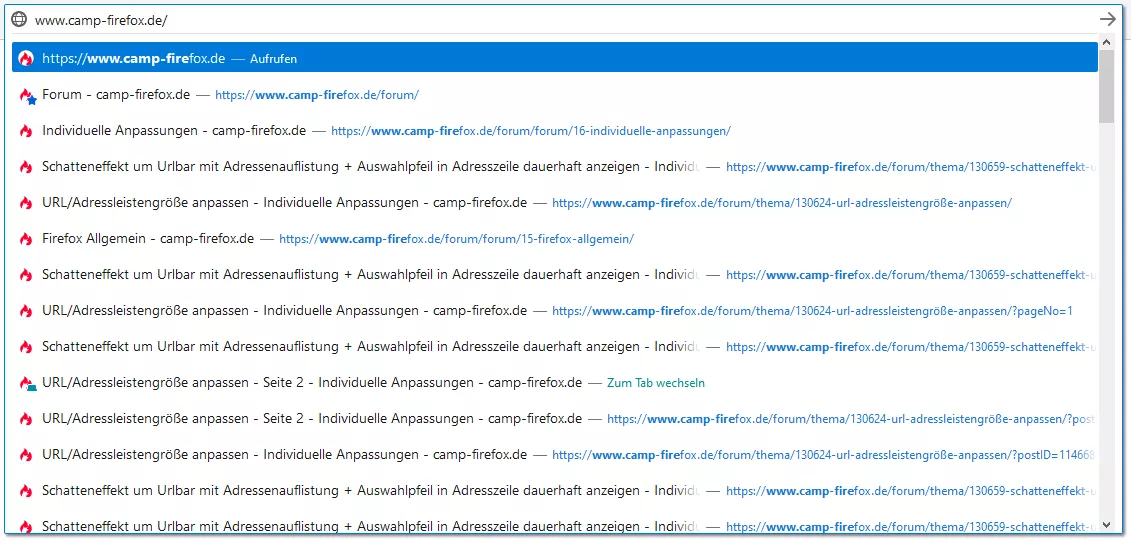Click the switch-to-tab favicon for Seite 2
The height and width of the screenshot is (541, 1131).
(27, 383)
